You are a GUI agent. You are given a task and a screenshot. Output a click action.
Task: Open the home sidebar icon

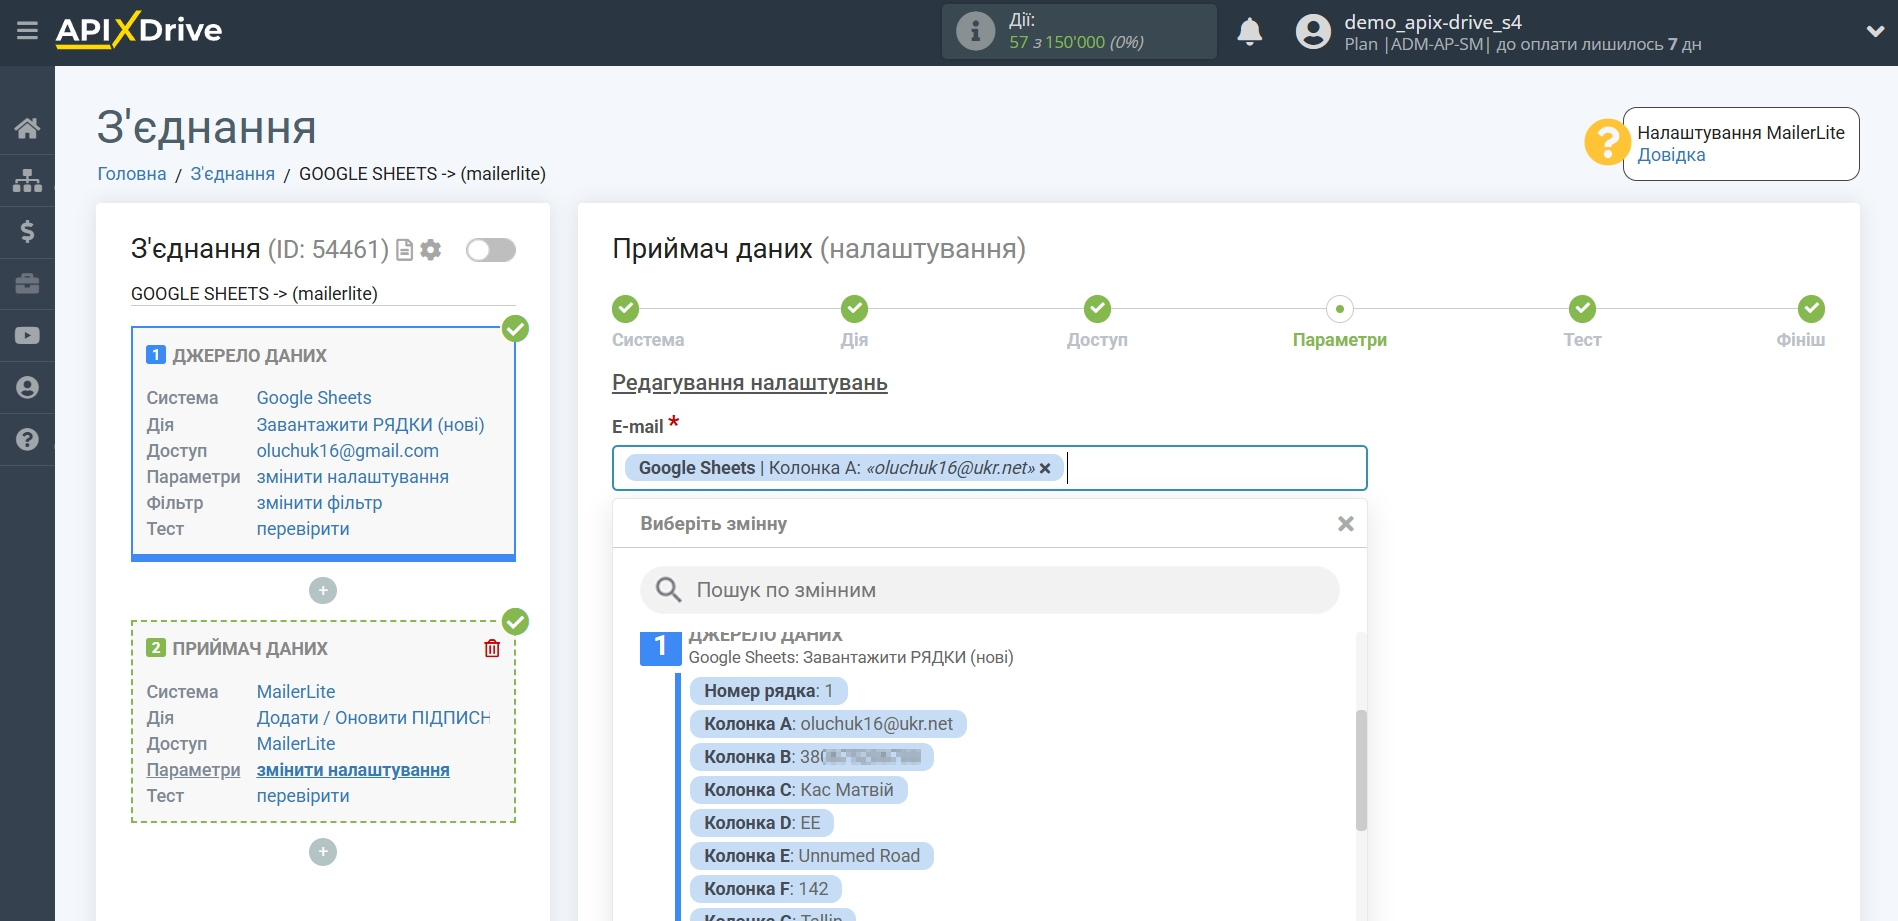pyautogui.click(x=27, y=128)
